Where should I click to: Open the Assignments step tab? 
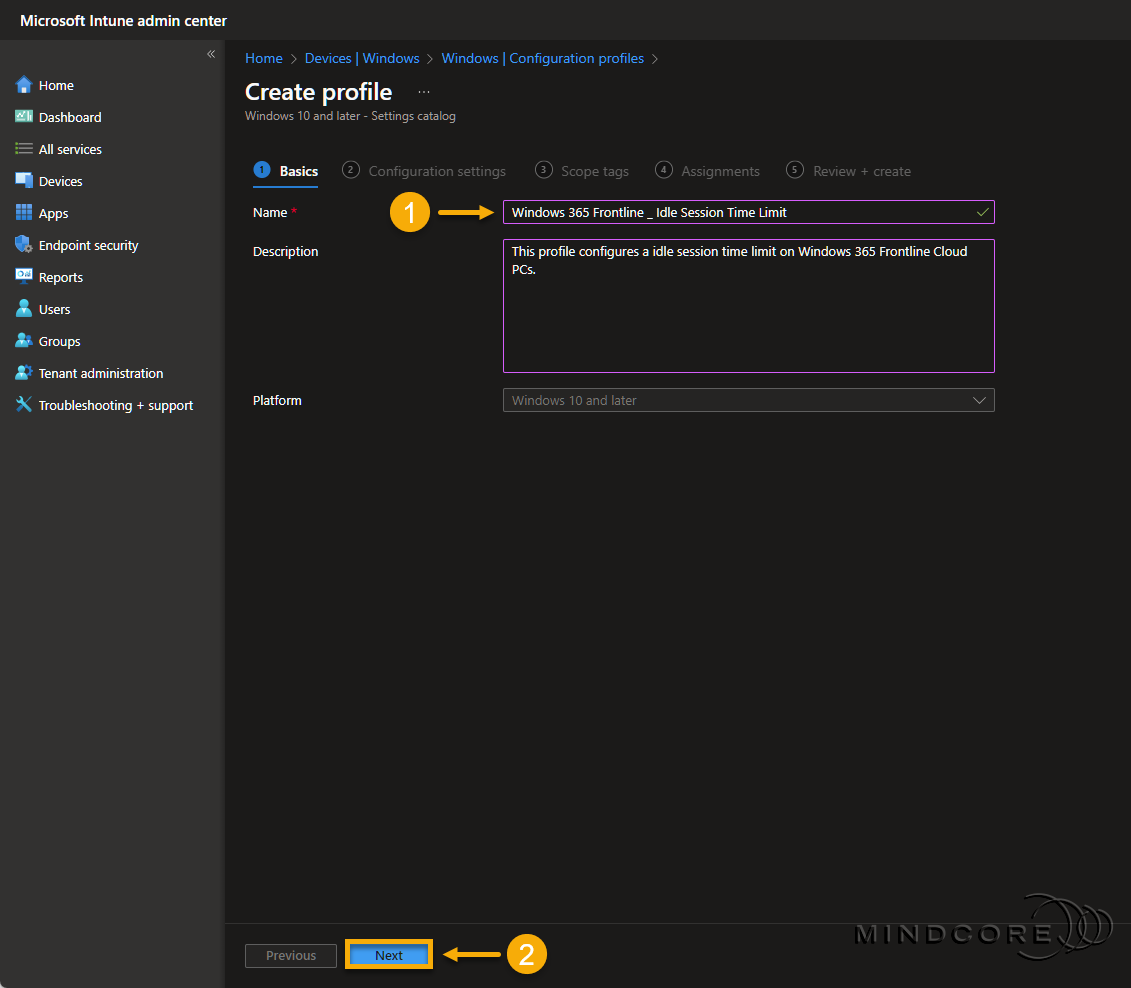[708, 171]
